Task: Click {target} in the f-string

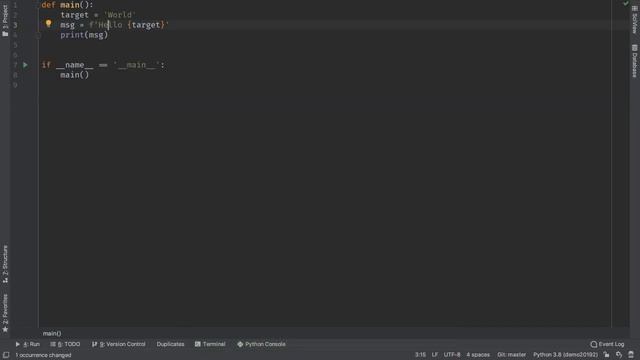Action: pos(146,25)
